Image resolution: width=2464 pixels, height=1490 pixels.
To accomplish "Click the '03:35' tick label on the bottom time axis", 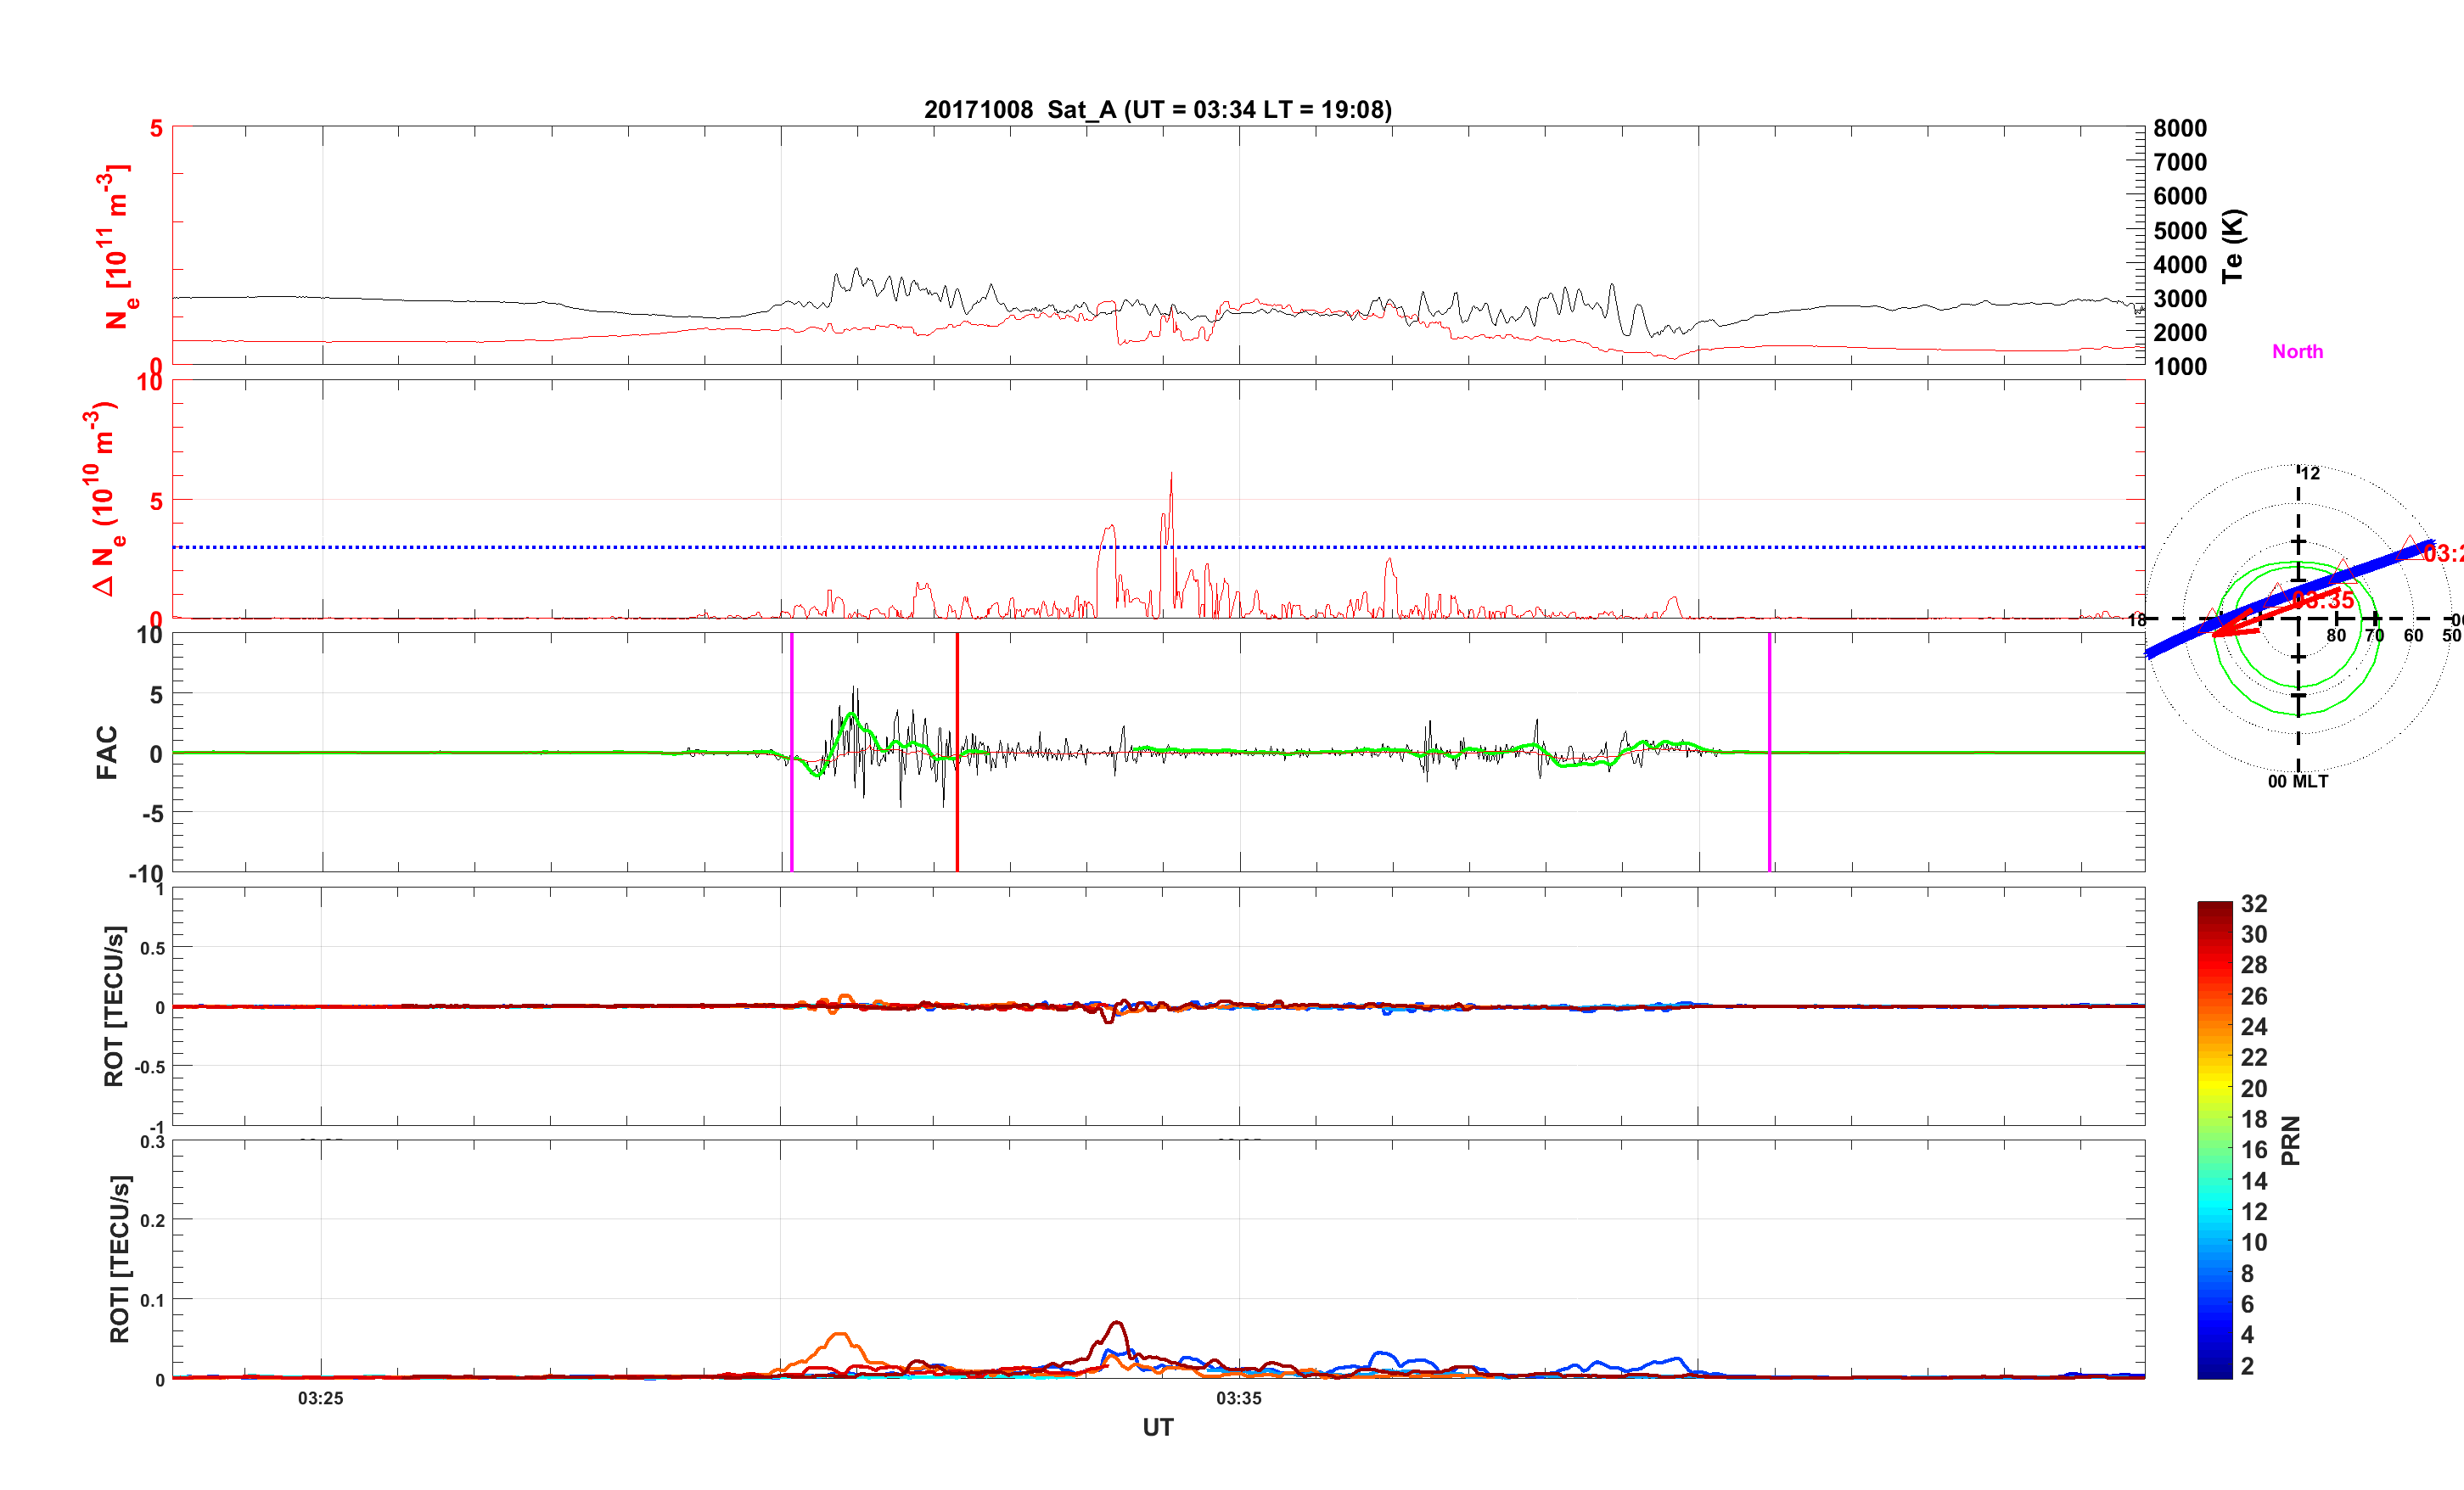I will [x=1238, y=1398].
